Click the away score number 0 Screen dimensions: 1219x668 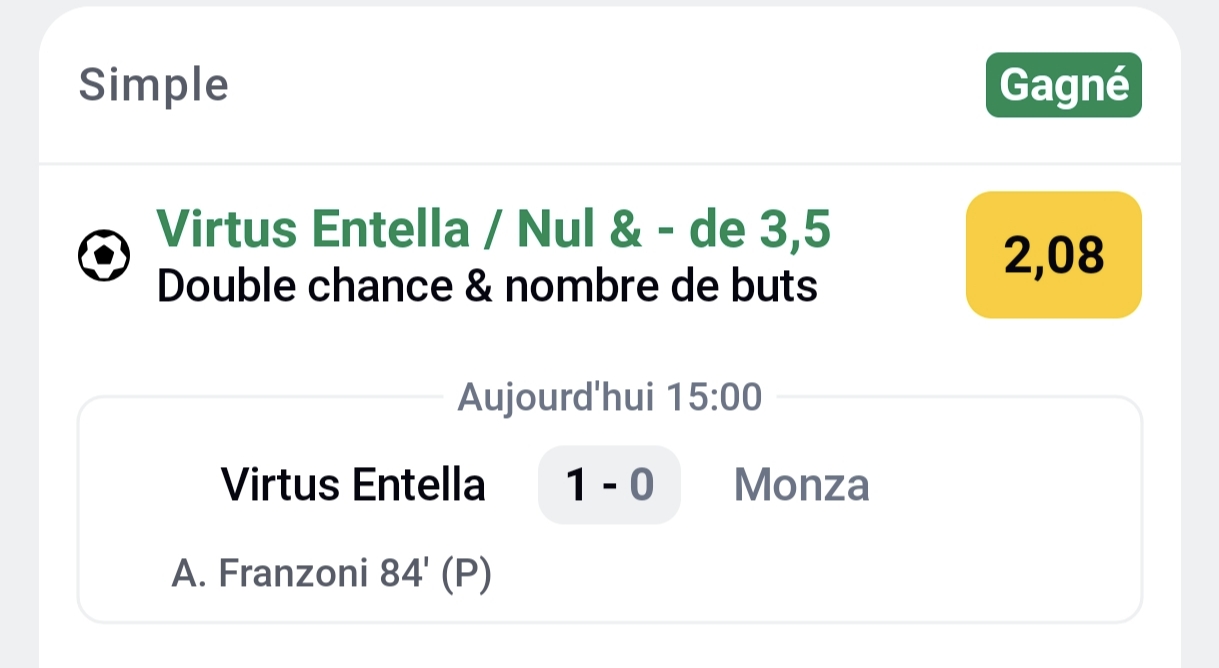click(642, 486)
